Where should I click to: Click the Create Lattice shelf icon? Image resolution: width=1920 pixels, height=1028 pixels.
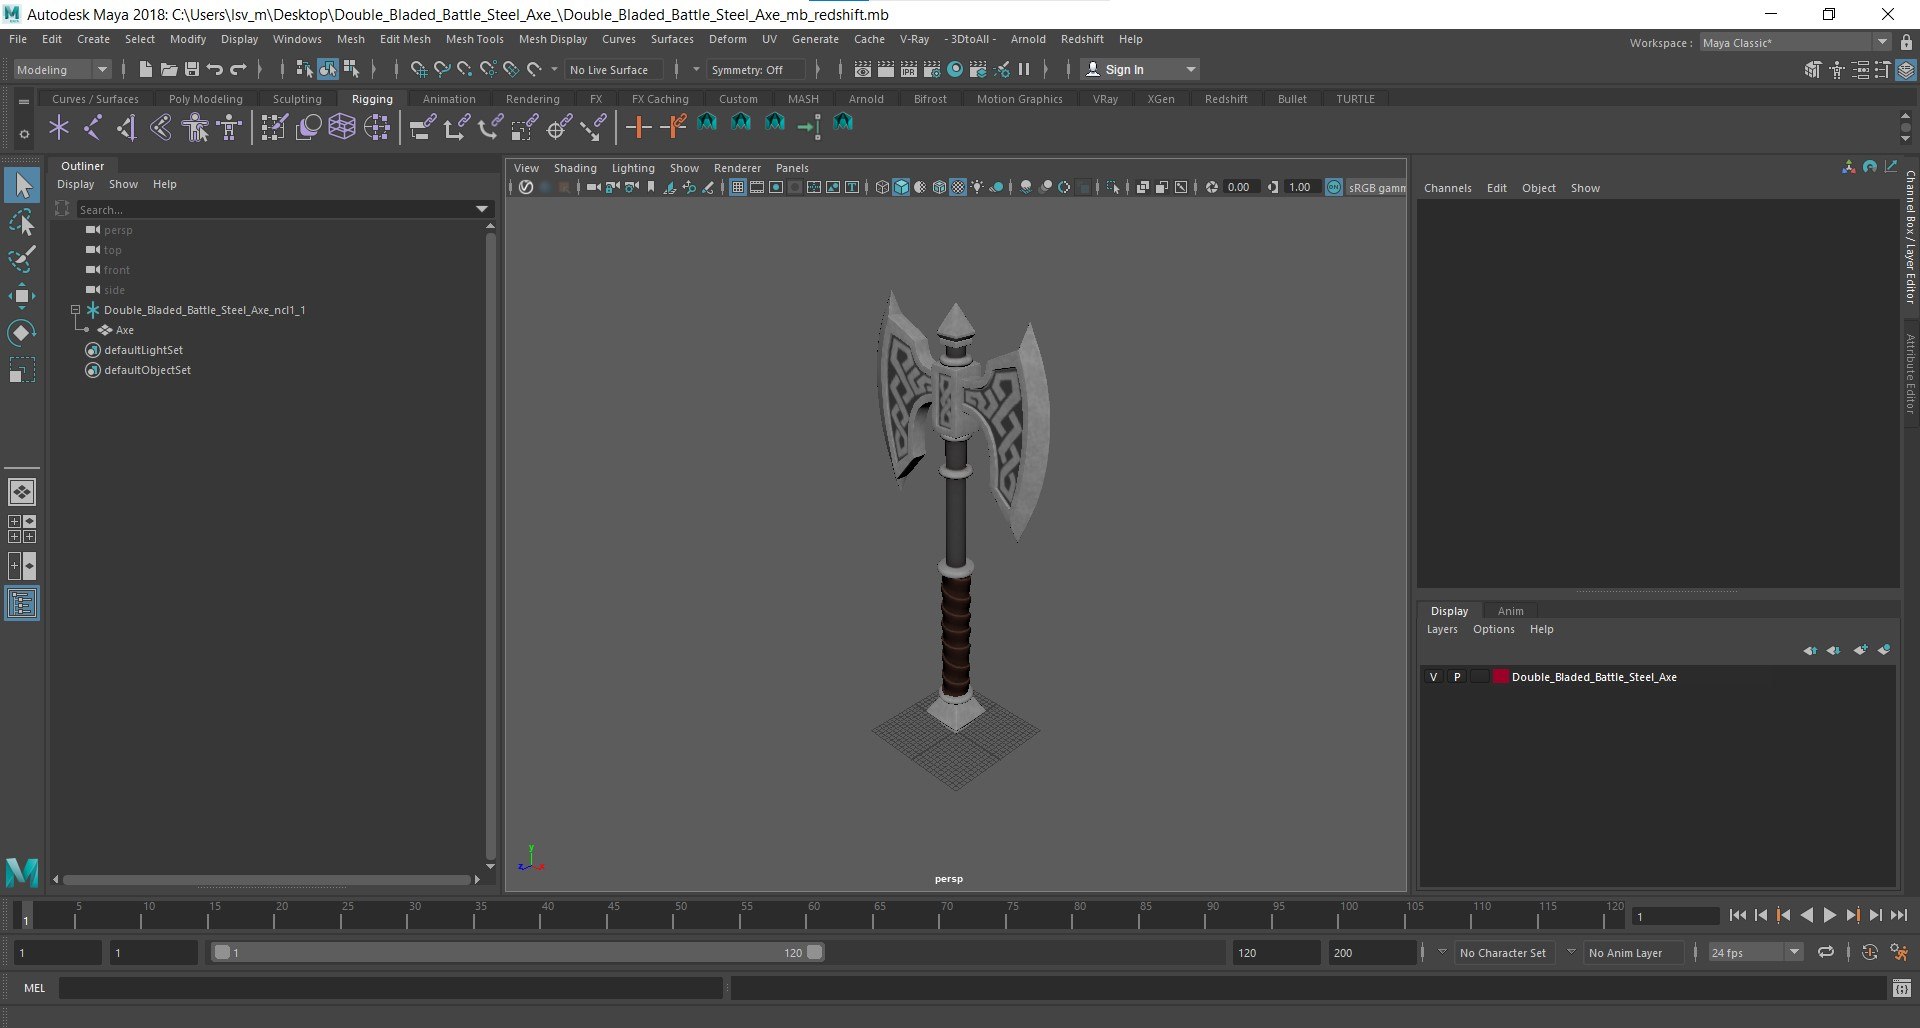[x=342, y=127]
